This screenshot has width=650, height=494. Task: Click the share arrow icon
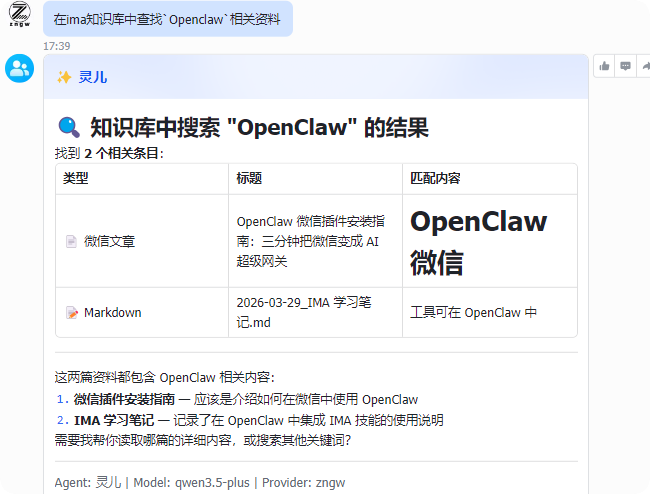(644, 66)
